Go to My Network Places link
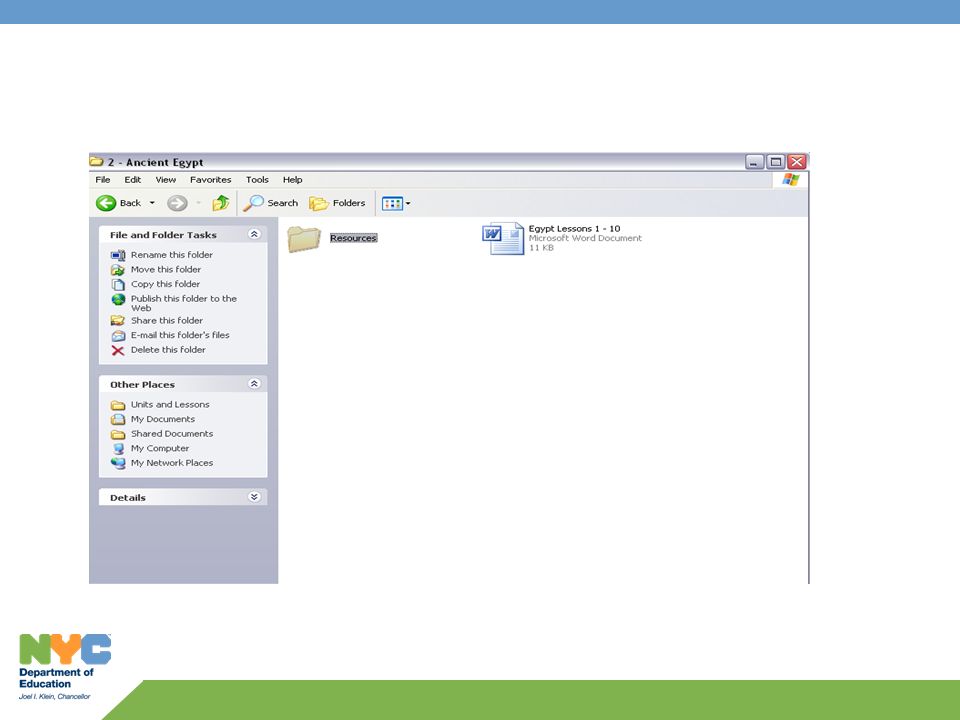Screen dimensions: 960x720 [172, 463]
